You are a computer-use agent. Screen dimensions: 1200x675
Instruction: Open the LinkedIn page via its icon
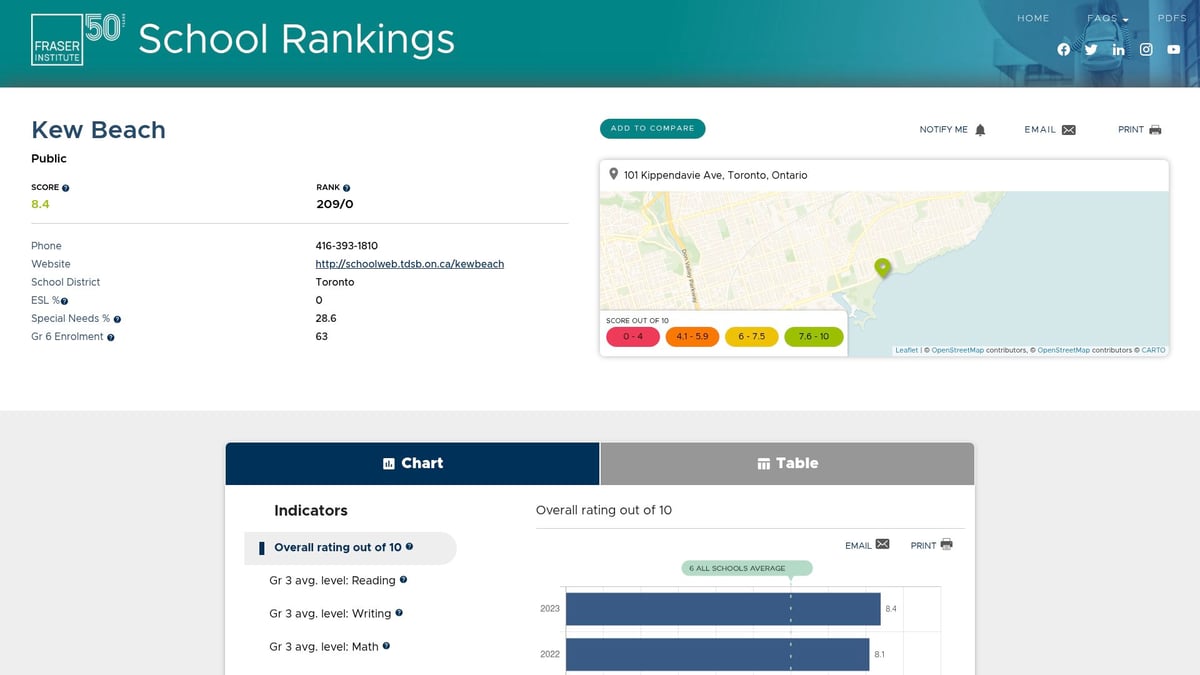pos(1118,49)
